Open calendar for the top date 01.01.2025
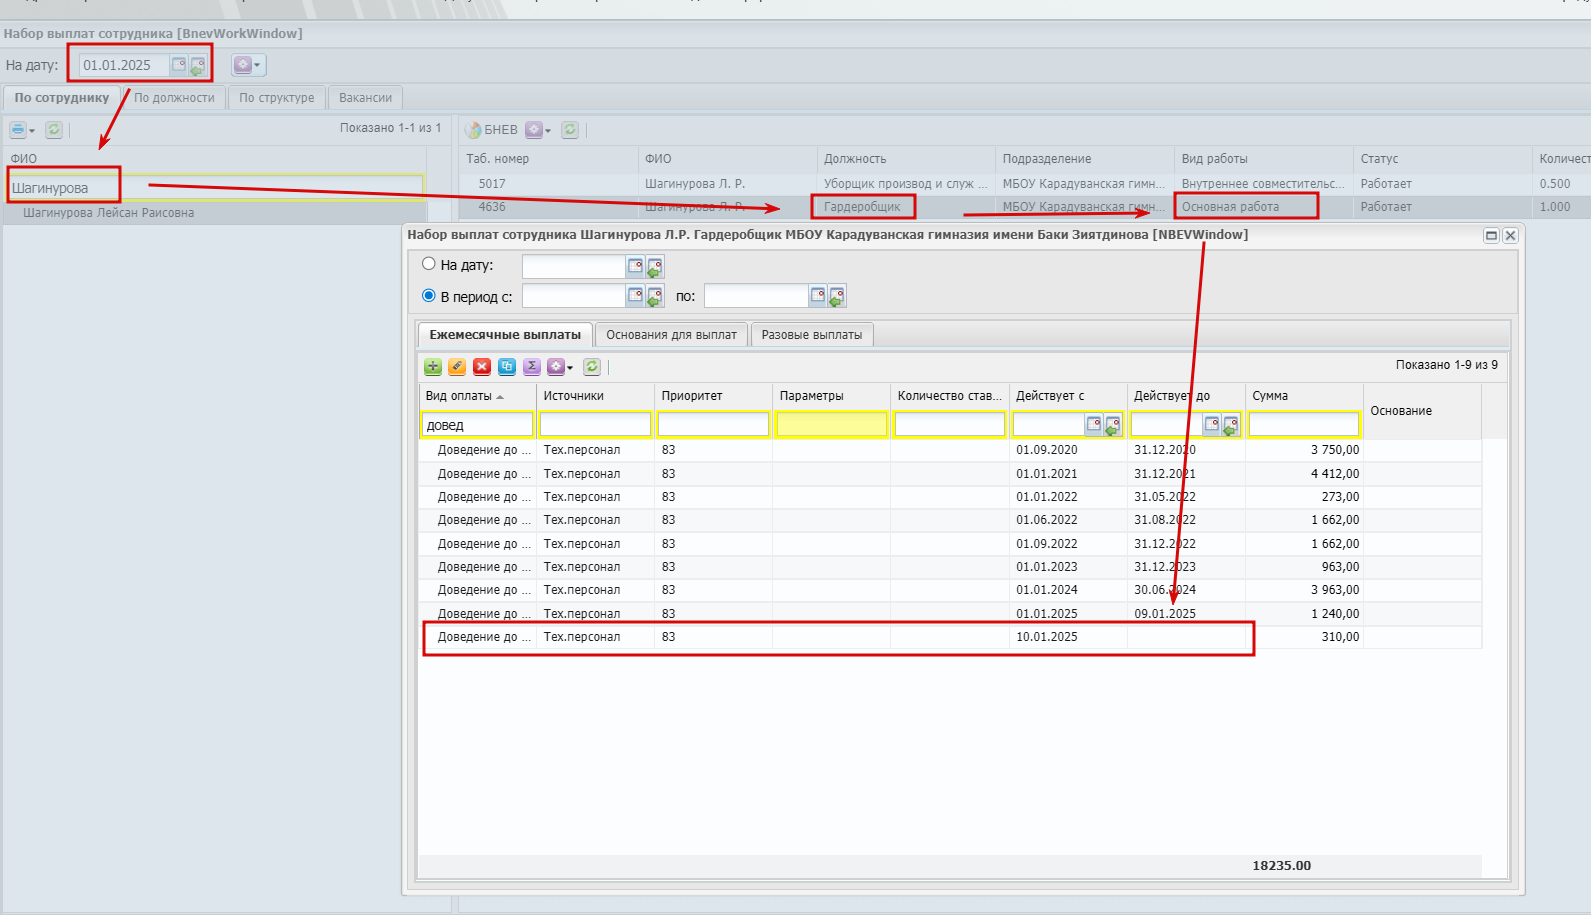 (179, 65)
